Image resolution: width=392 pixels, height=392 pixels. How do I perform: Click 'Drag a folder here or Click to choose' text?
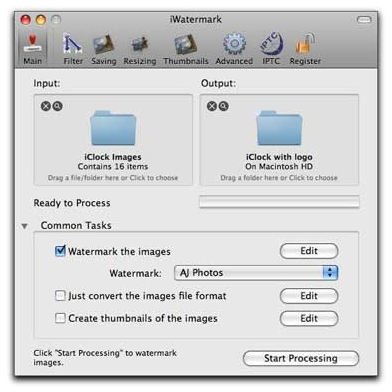click(x=279, y=178)
